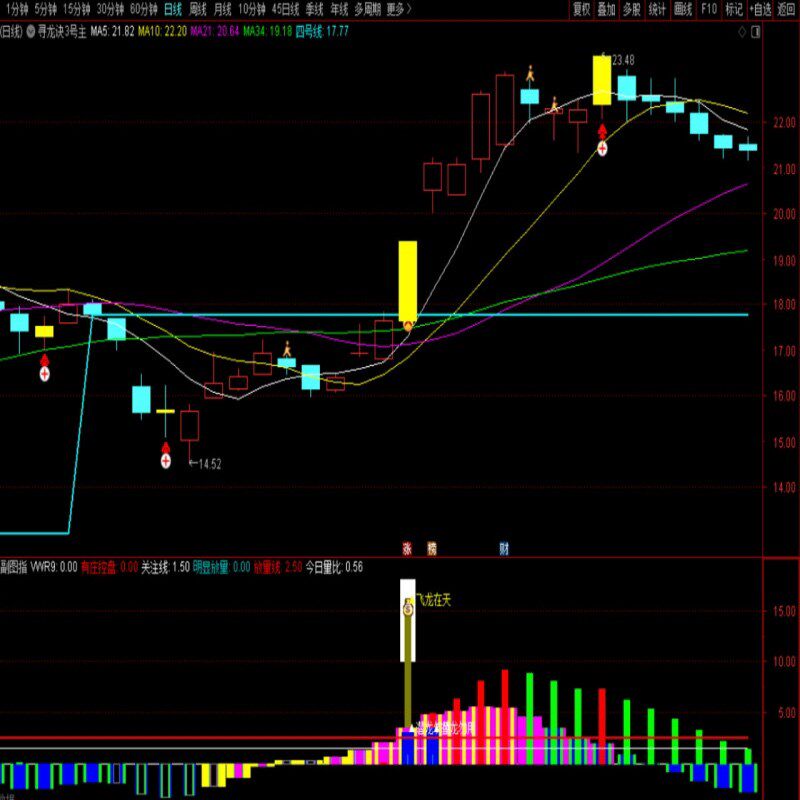Click the red plus signal under the 23.48 candle
This screenshot has height=800, width=800.
click(602, 148)
